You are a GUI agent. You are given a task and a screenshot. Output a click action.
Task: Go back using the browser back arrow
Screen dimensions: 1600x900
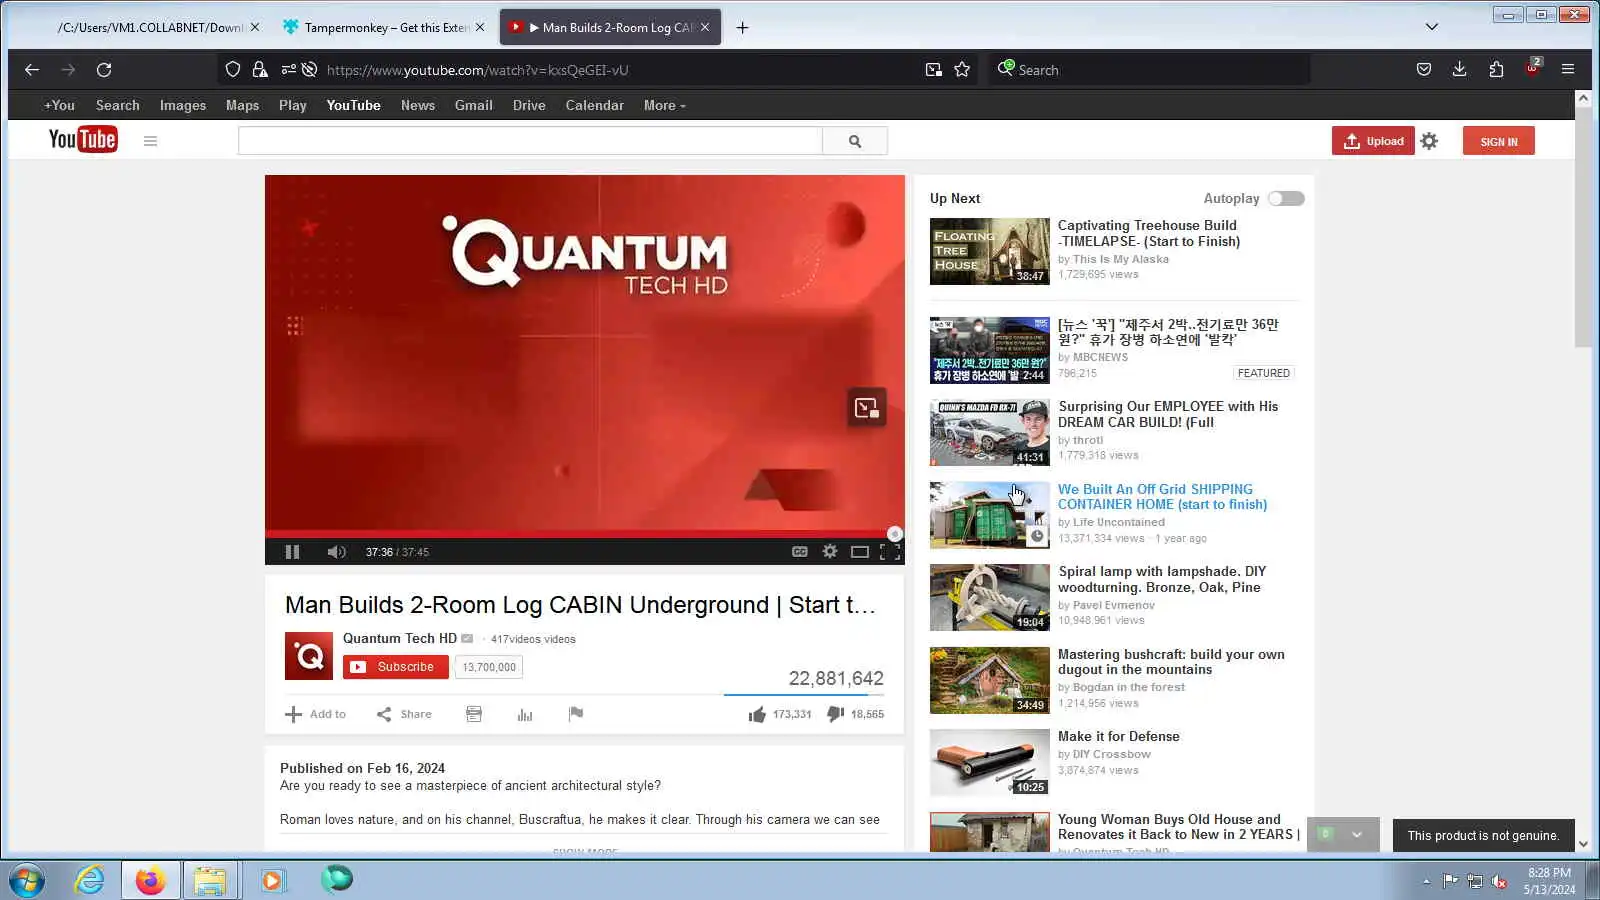tap(32, 70)
